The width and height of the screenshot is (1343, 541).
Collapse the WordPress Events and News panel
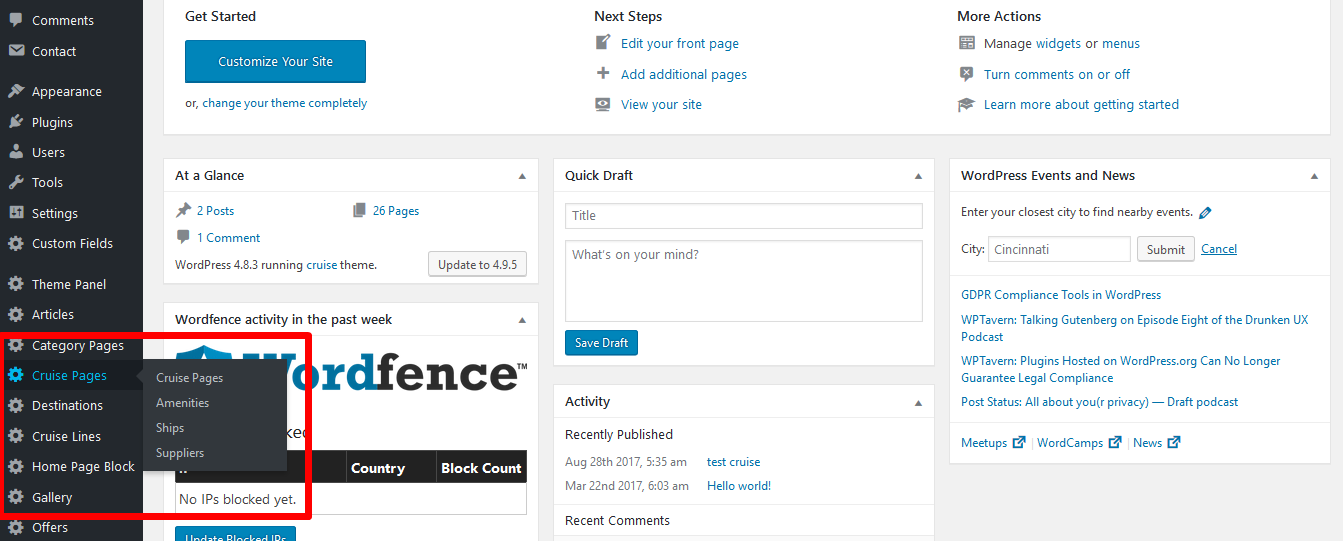pos(1314,176)
